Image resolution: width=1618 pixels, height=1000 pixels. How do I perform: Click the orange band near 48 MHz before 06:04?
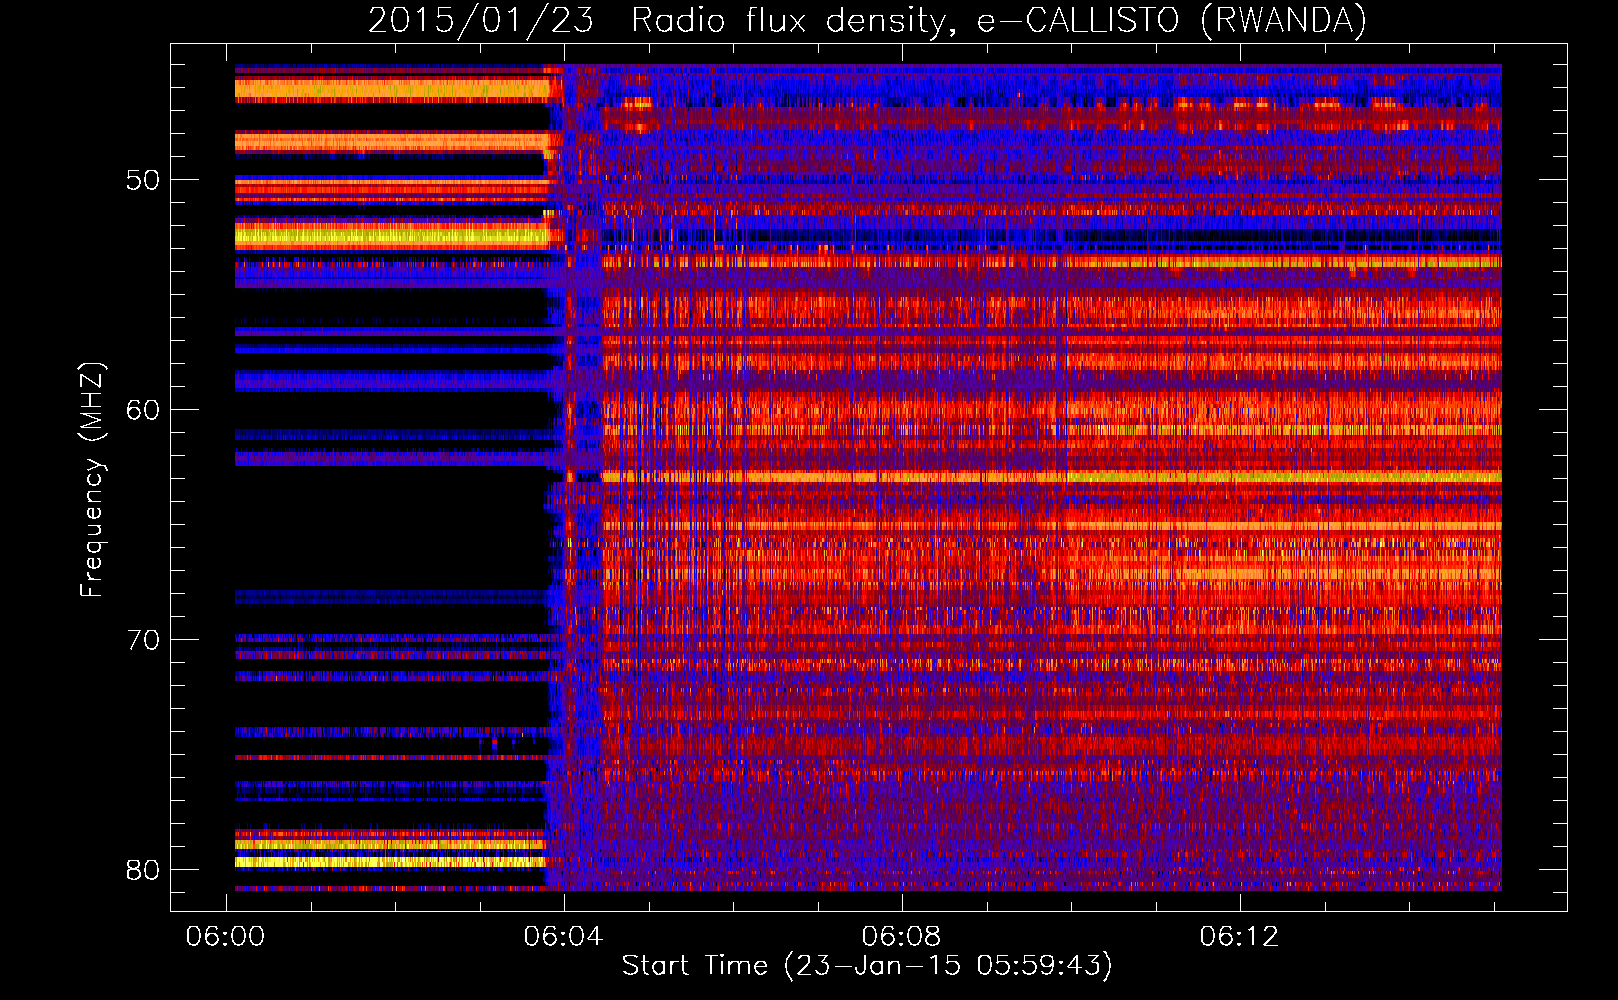(390, 142)
